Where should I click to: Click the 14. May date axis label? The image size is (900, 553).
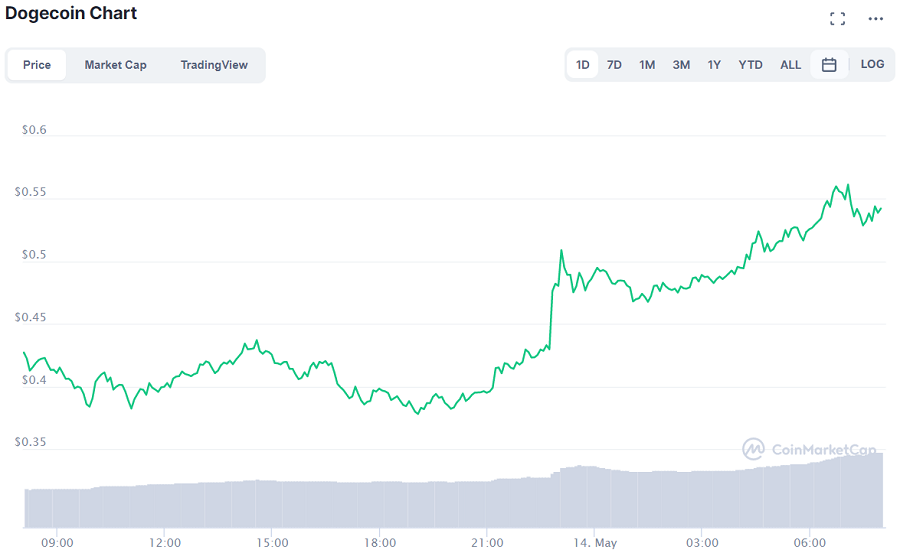tap(594, 542)
